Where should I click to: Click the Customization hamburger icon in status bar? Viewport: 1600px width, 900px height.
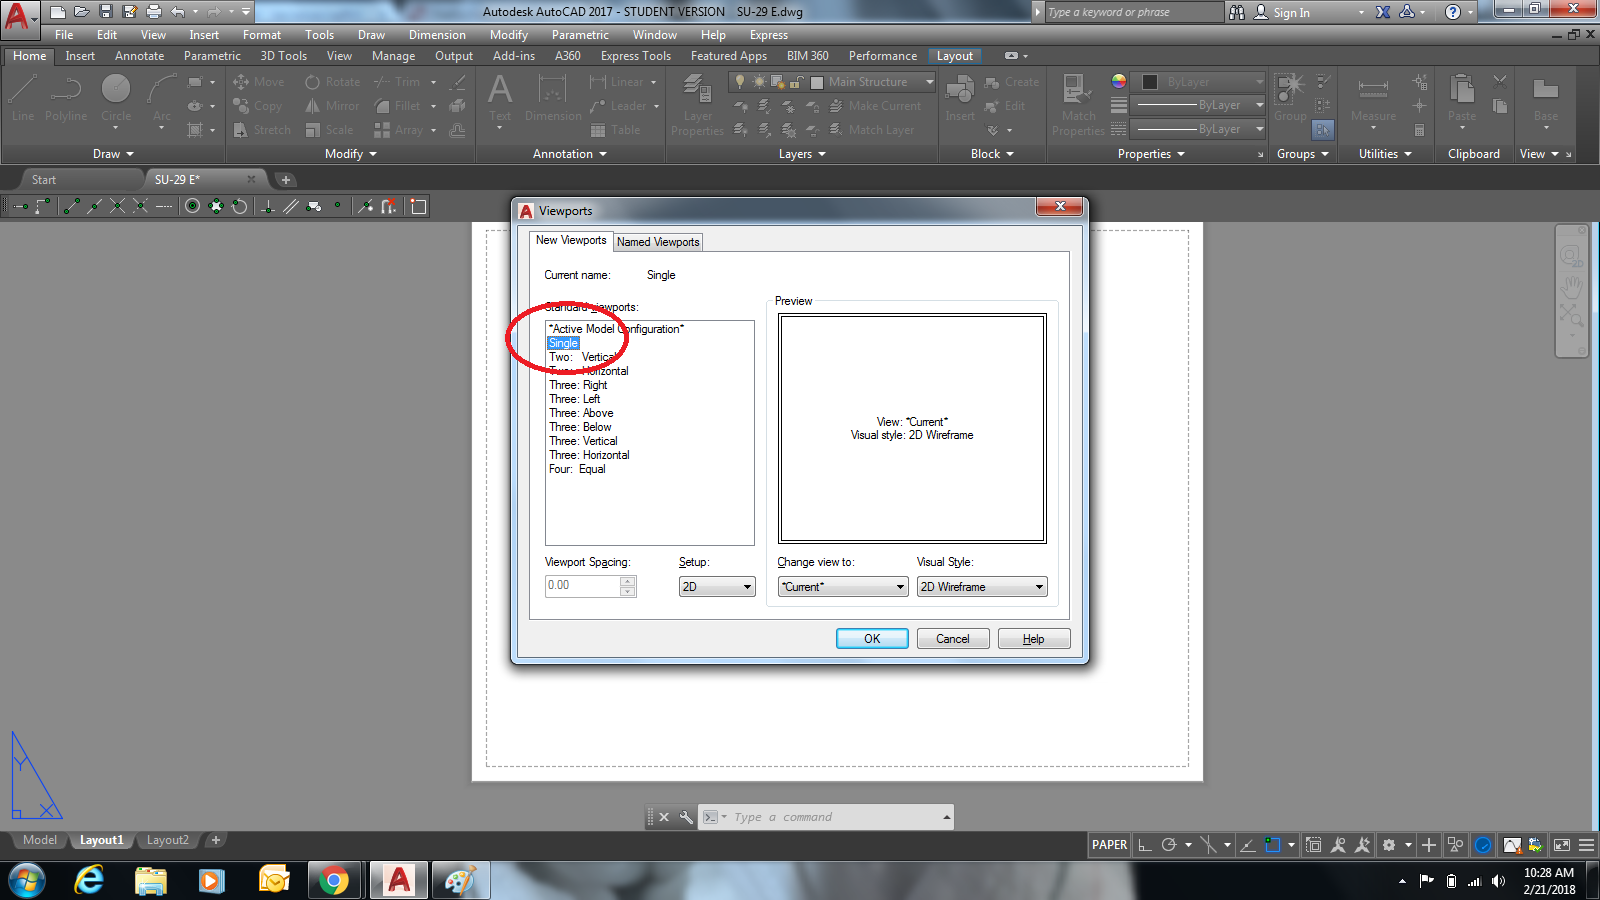1587,845
